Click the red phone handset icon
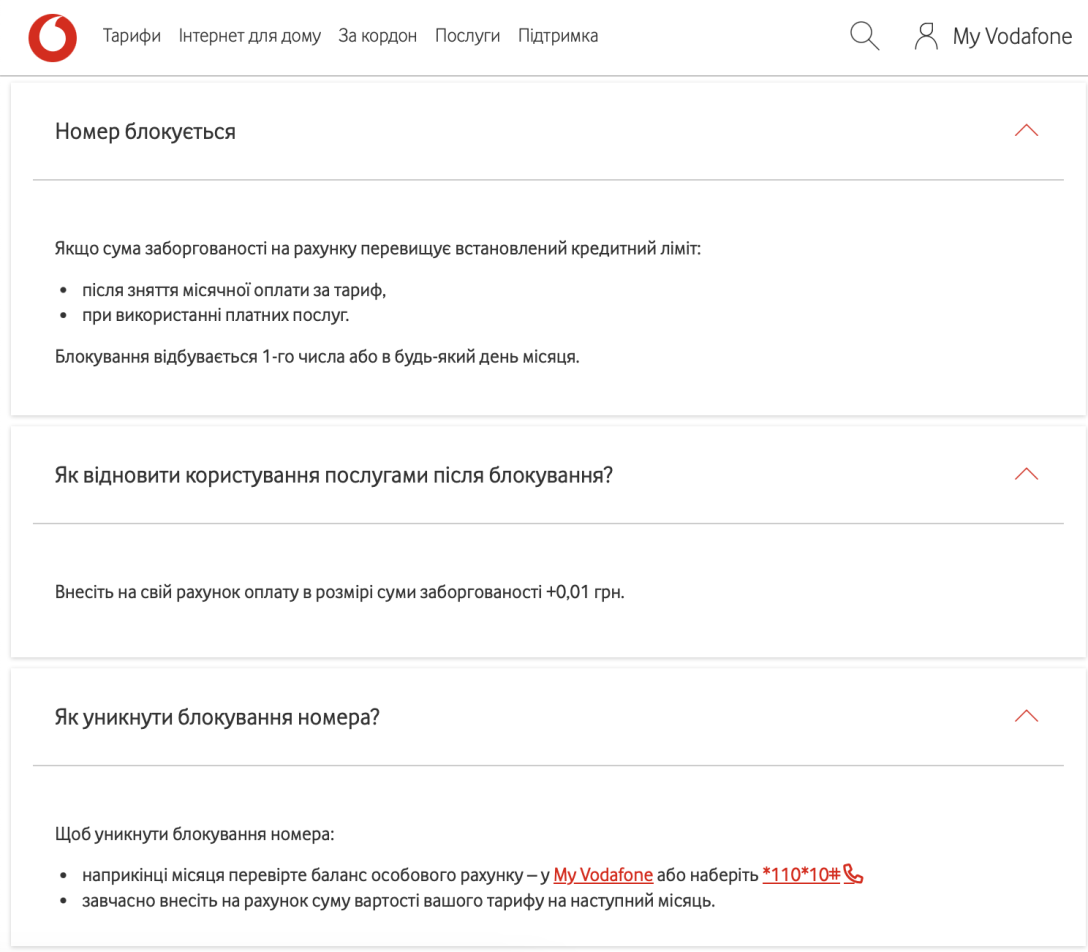The height and width of the screenshot is (952, 1088). 853,875
